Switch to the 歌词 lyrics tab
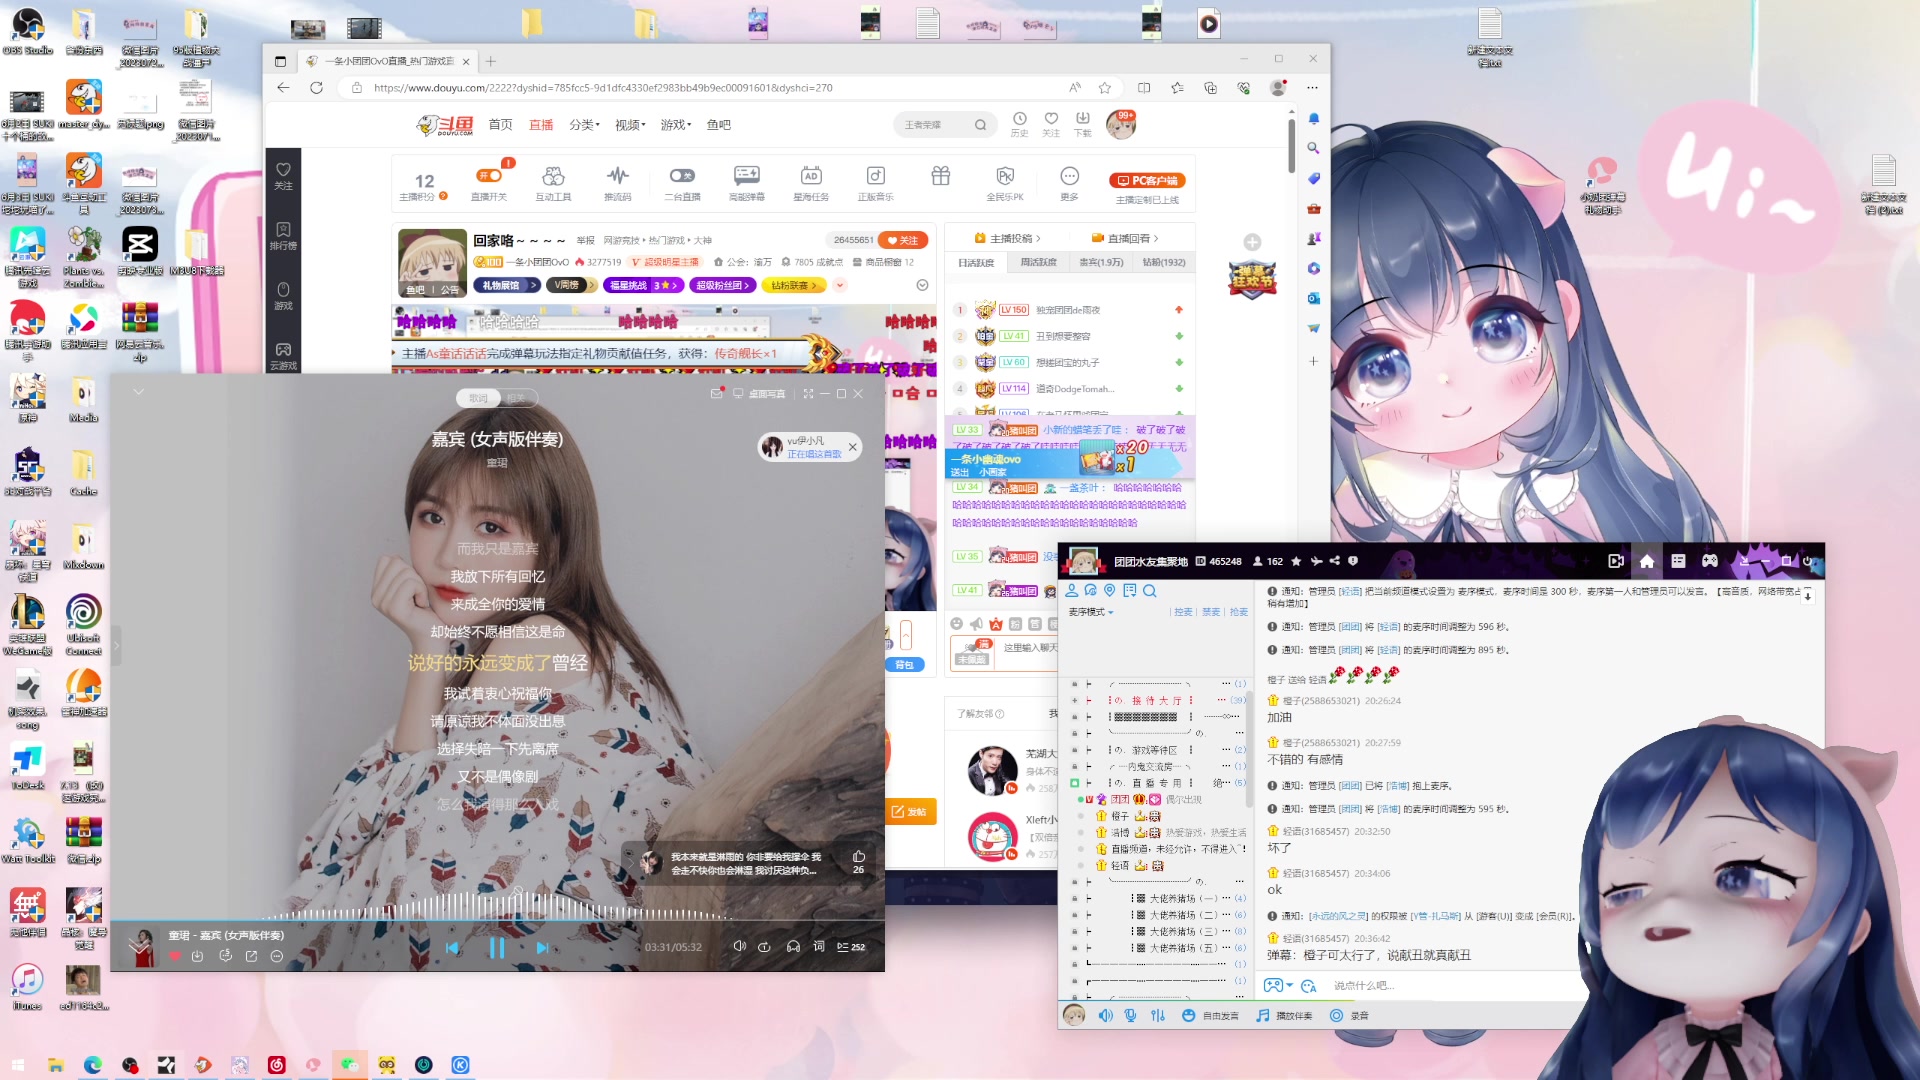This screenshot has width=1920, height=1080. [479, 397]
